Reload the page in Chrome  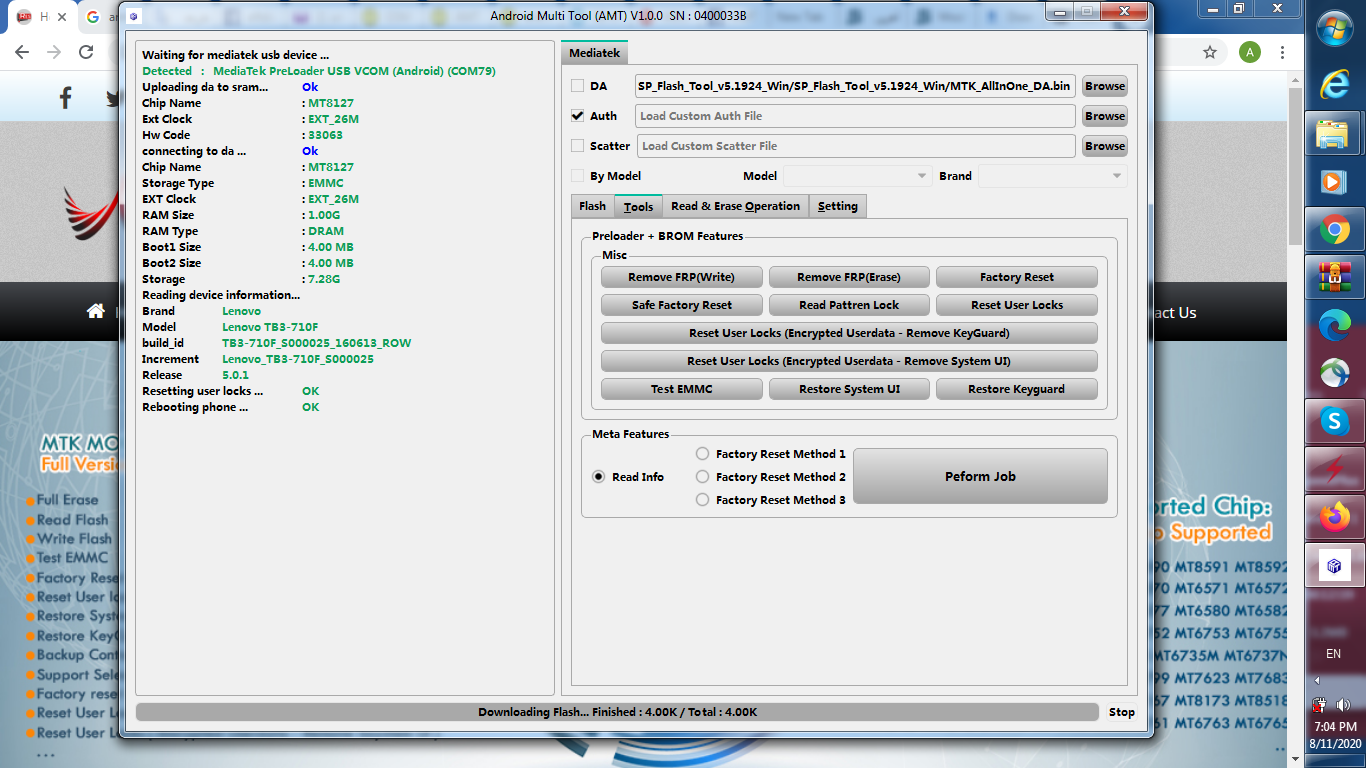pyautogui.click(x=86, y=52)
